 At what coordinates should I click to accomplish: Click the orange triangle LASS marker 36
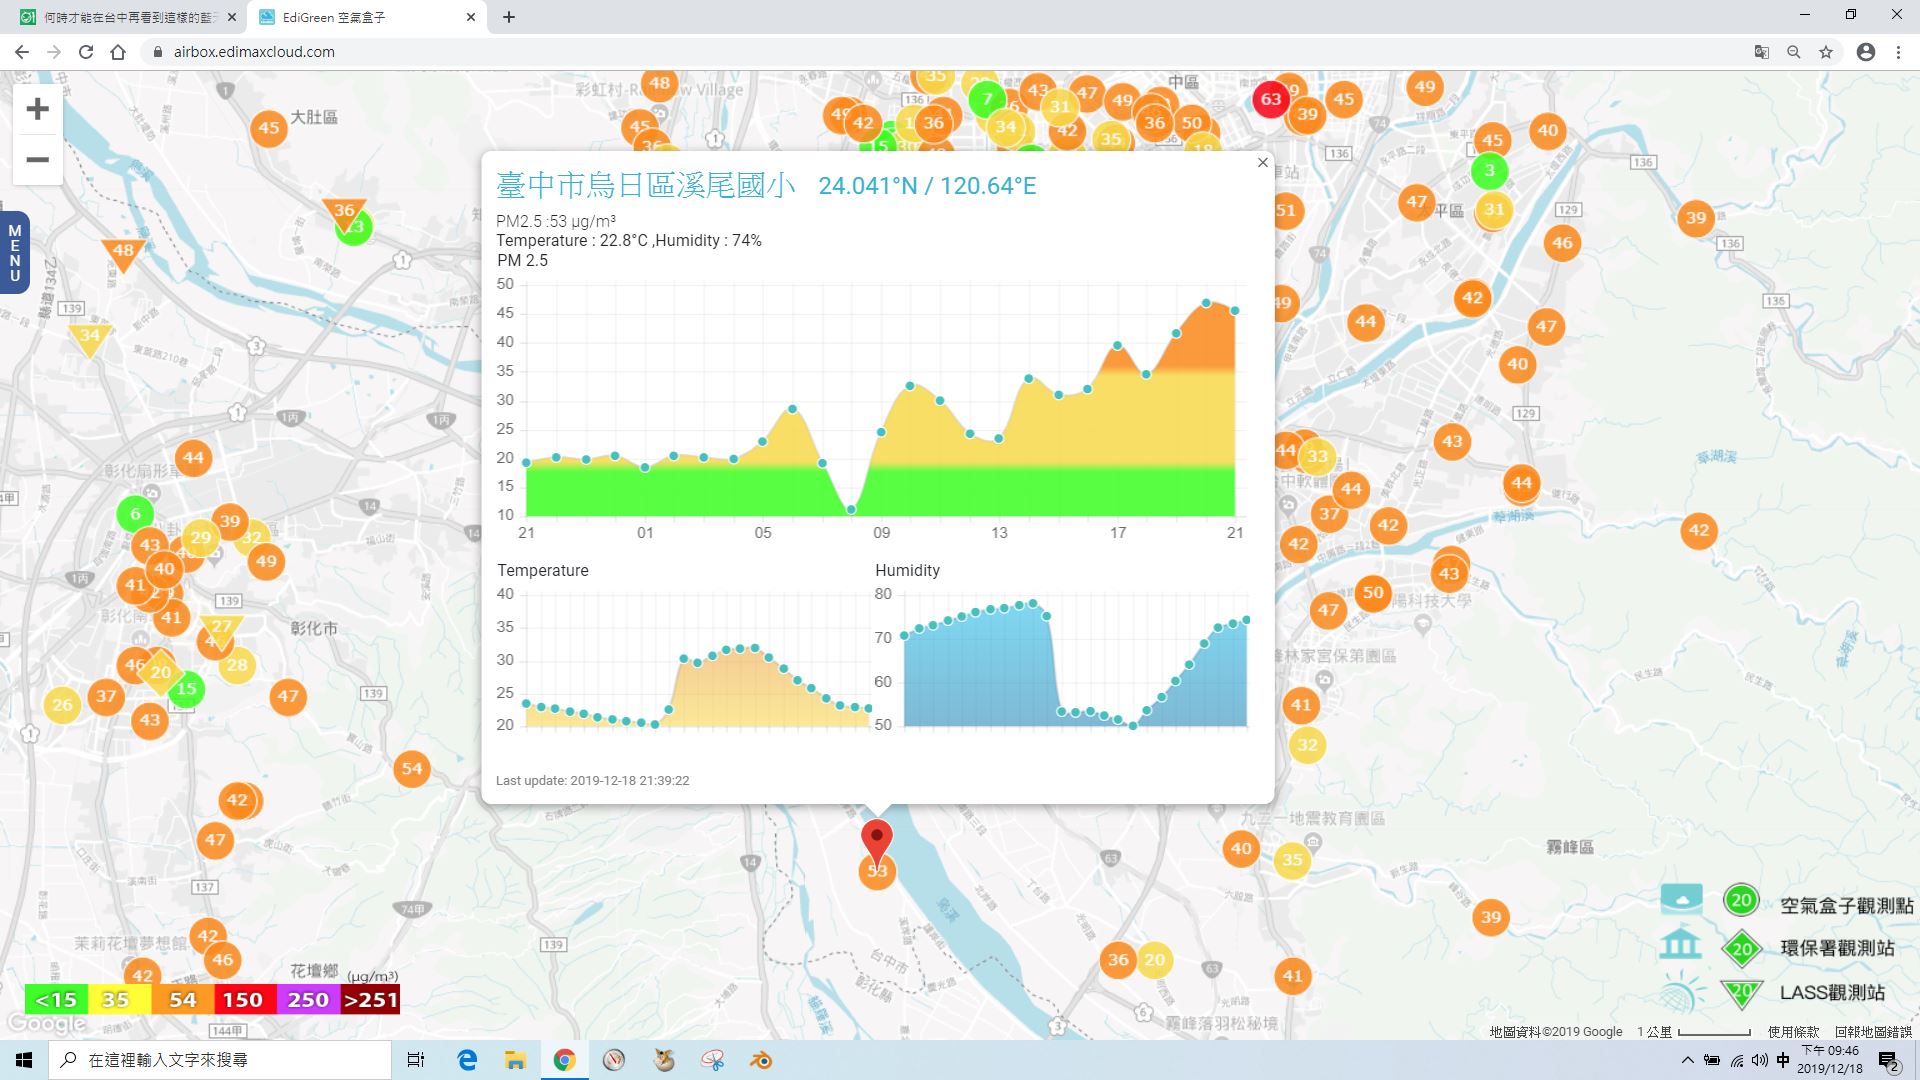coord(343,213)
